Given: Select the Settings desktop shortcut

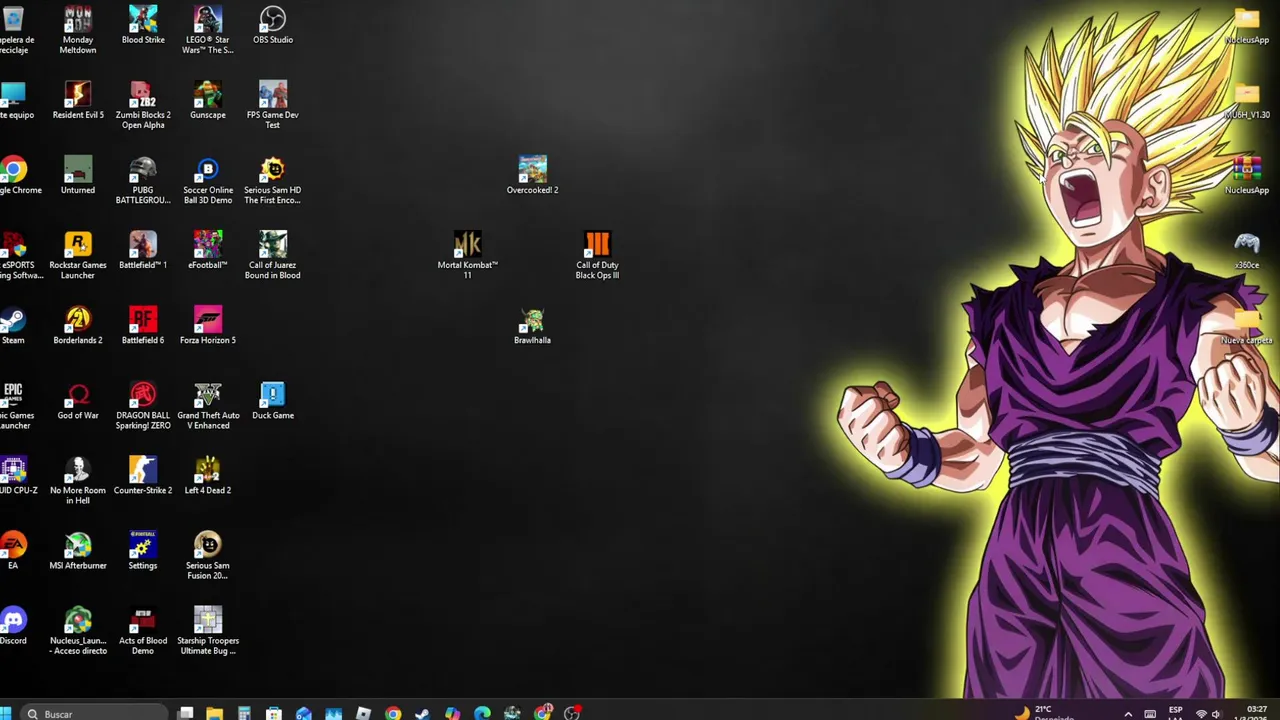Looking at the screenshot, I should (x=143, y=550).
